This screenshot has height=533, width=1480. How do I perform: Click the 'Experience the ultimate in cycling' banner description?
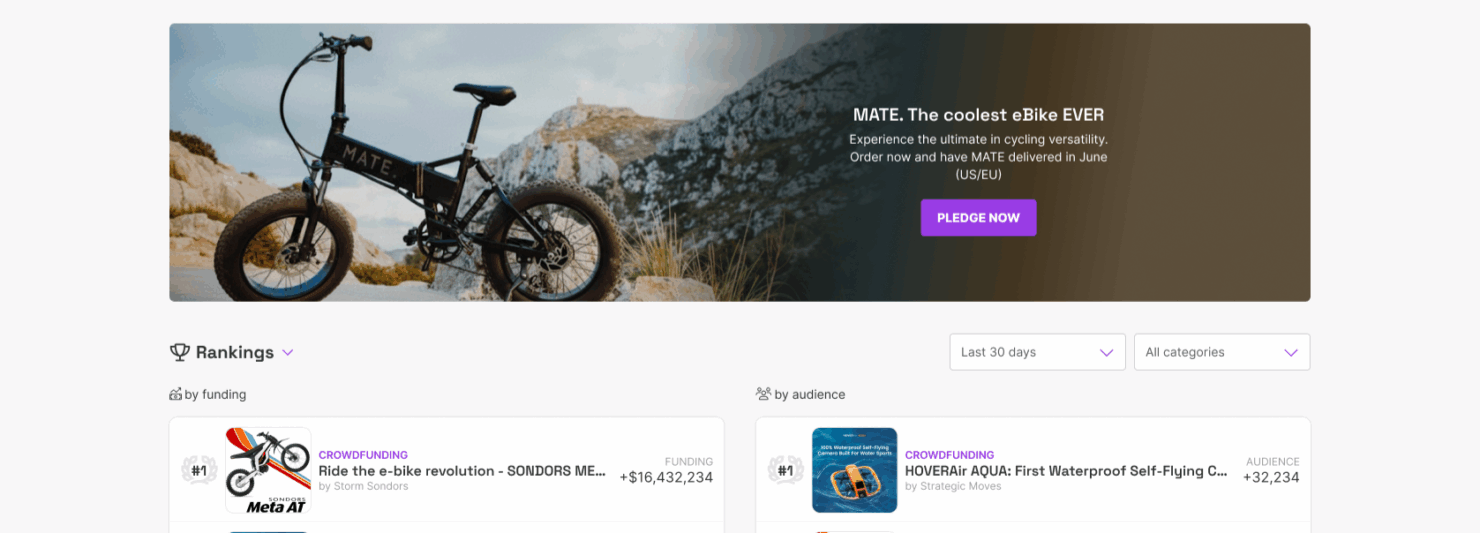(x=978, y=157)
